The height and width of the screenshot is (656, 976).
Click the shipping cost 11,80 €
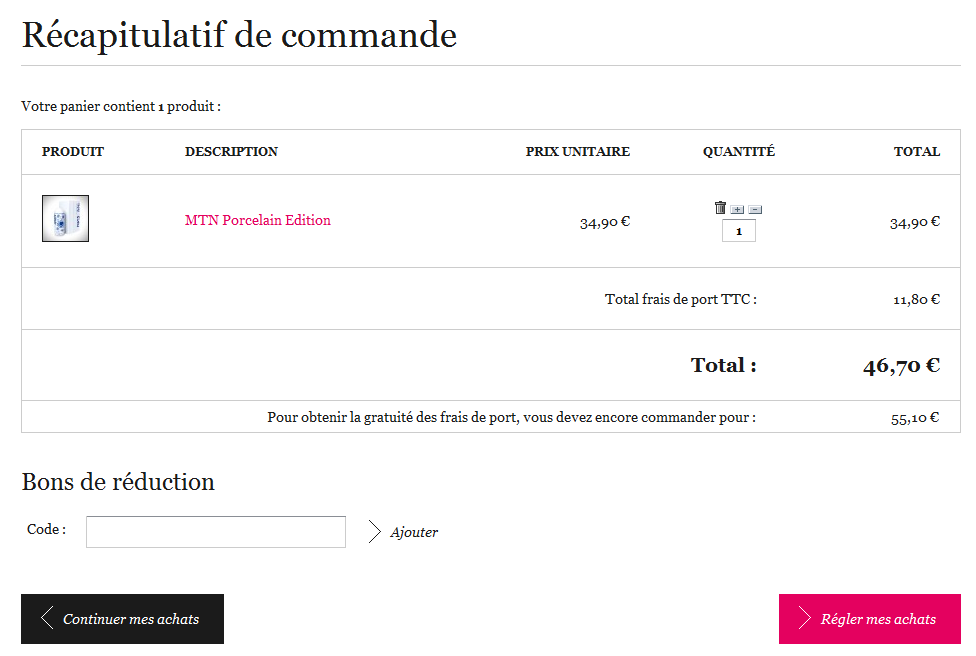[916, 299]
